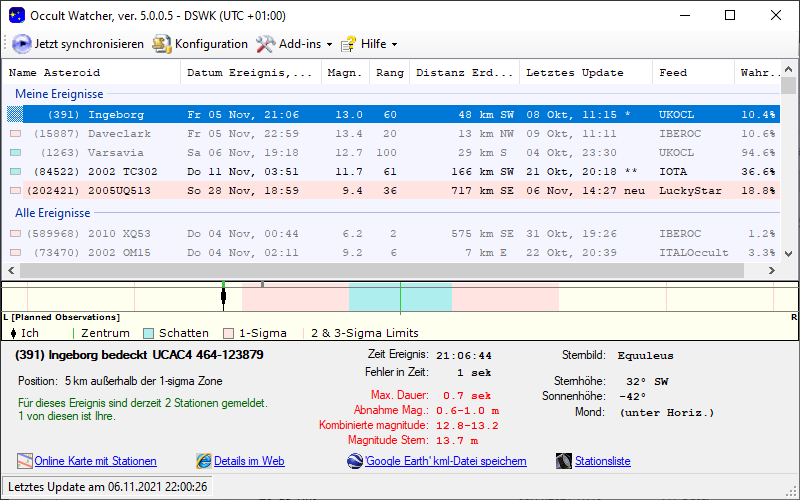Toggle the status box for the Daveclark event

[15, 134]
